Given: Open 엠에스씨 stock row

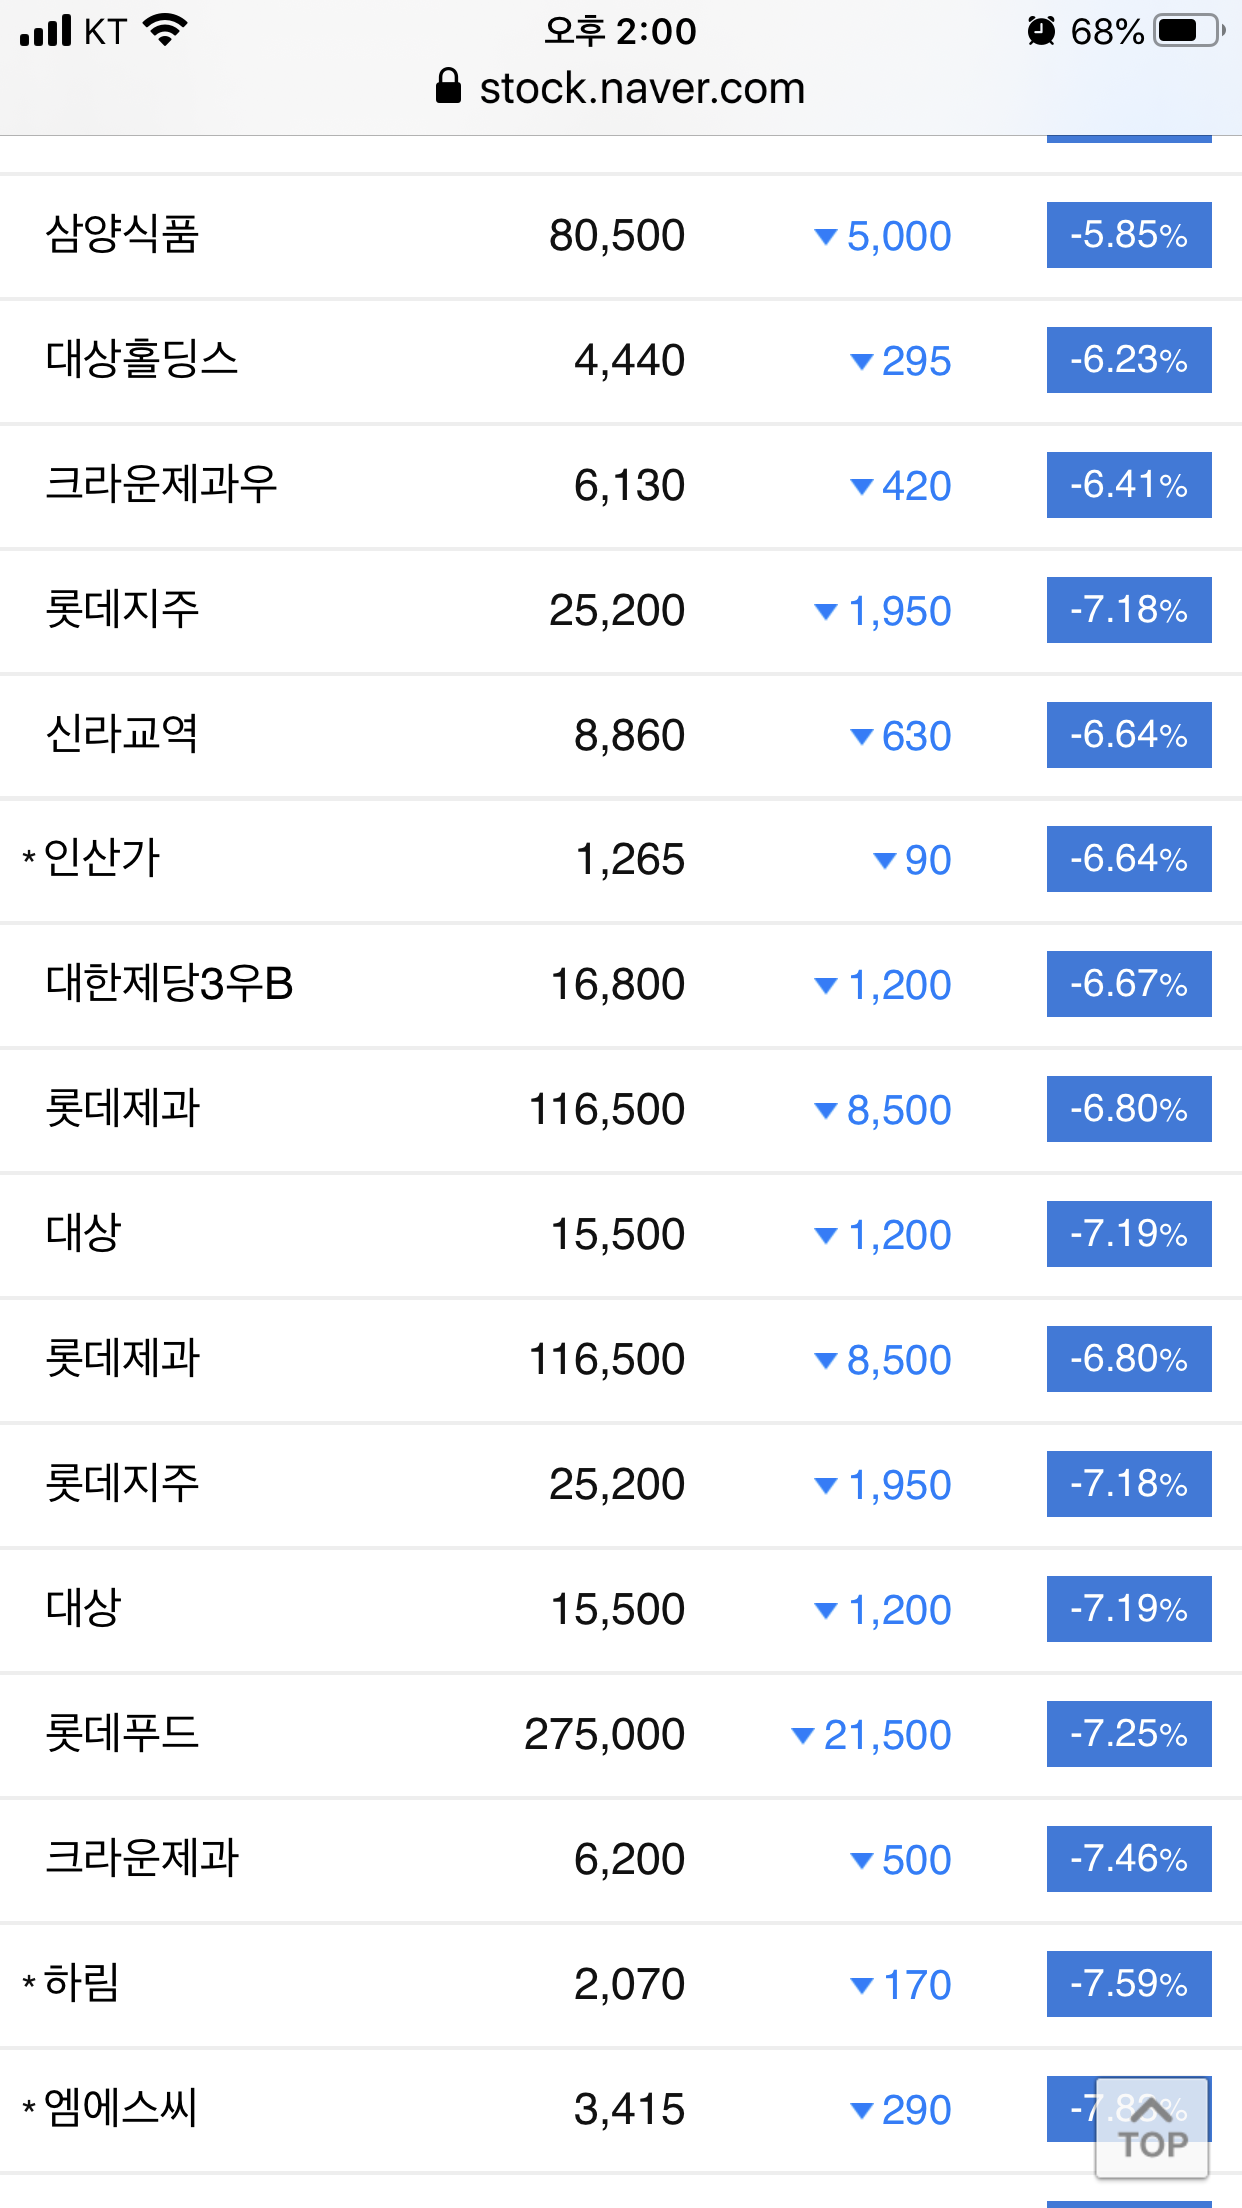Looking at the screenshot, I should point(120,2109).
